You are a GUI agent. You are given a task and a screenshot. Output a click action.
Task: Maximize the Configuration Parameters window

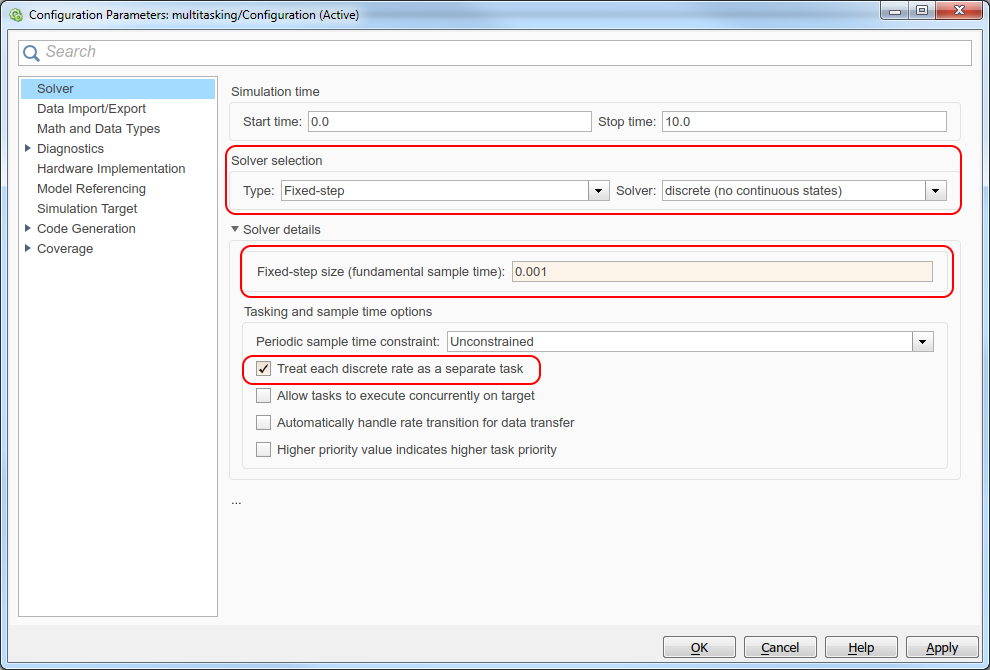(922, 9)
